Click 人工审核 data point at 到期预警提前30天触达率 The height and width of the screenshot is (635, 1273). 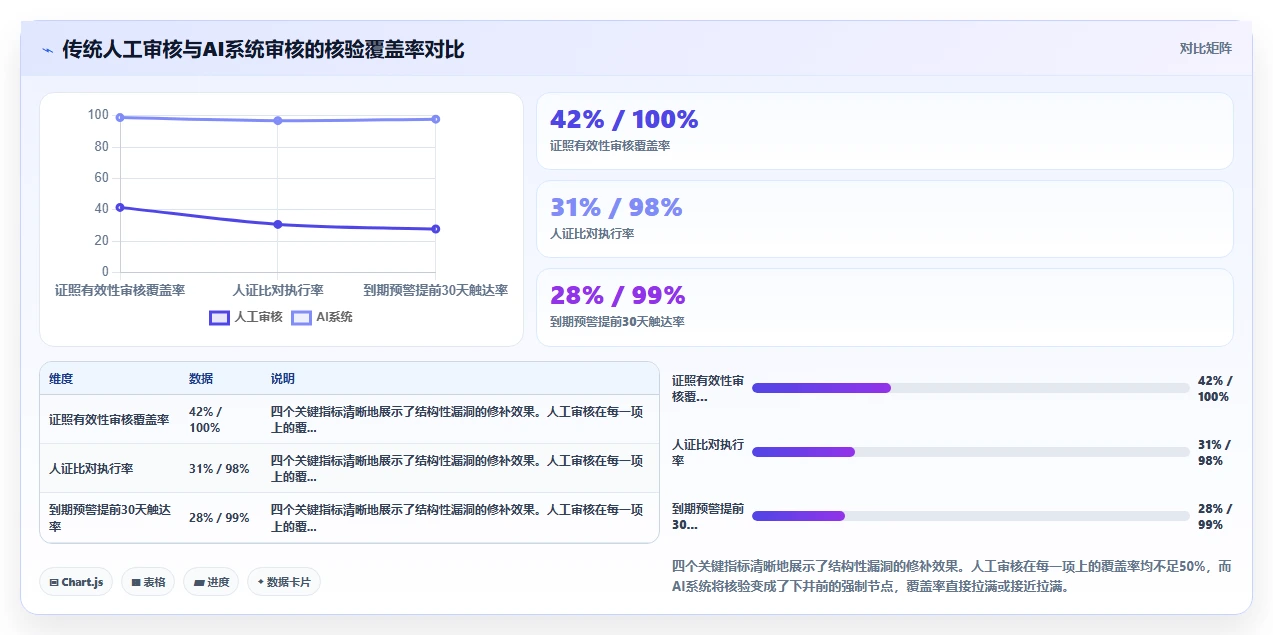436,229
